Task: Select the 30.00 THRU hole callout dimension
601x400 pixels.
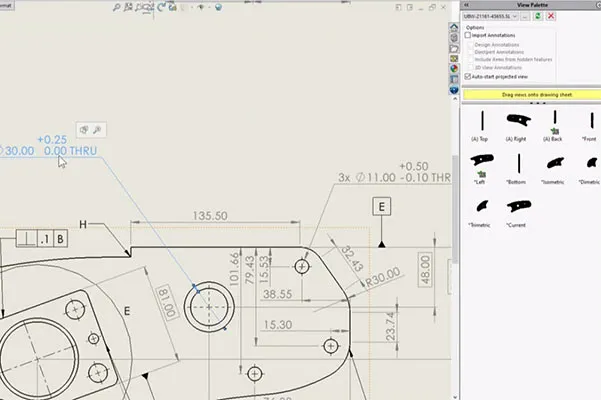Action: 48,146
